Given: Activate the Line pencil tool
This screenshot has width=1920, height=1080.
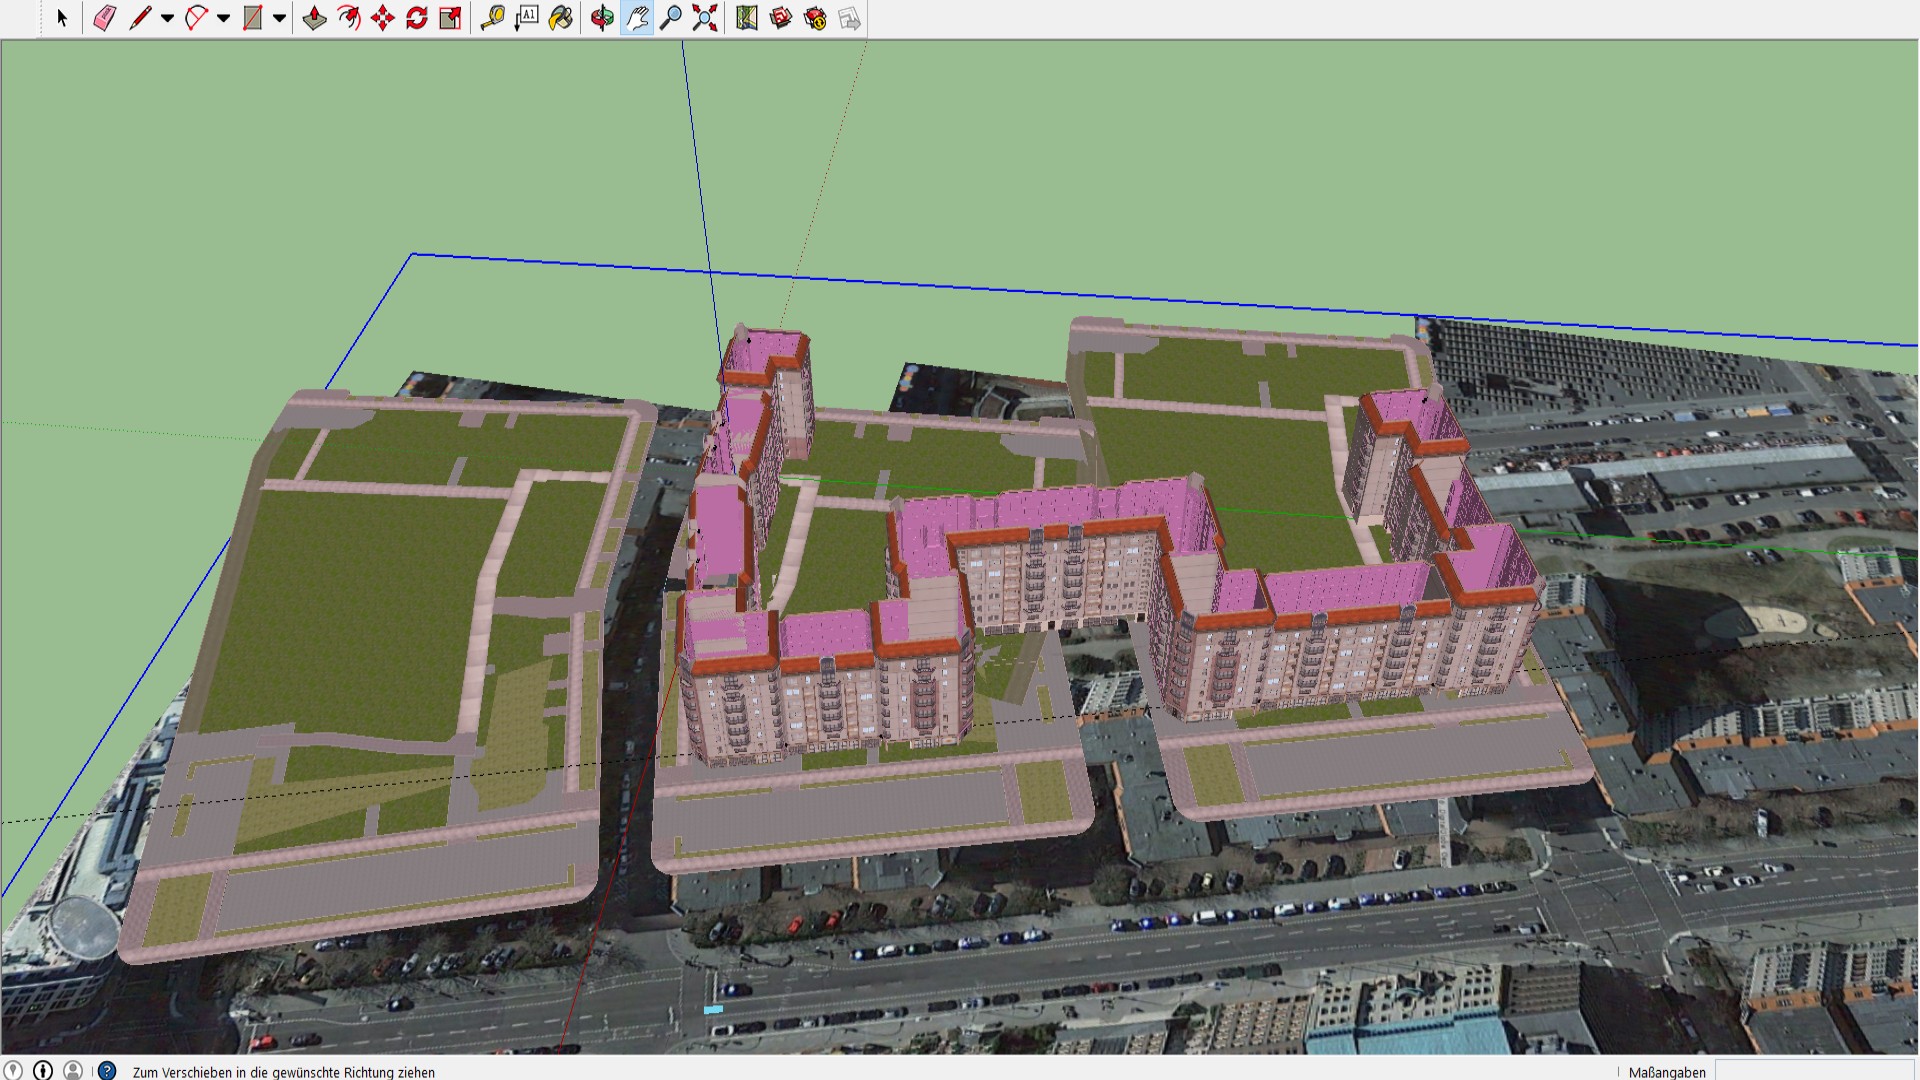Looking at the screenshot, I should coord(140,18).
